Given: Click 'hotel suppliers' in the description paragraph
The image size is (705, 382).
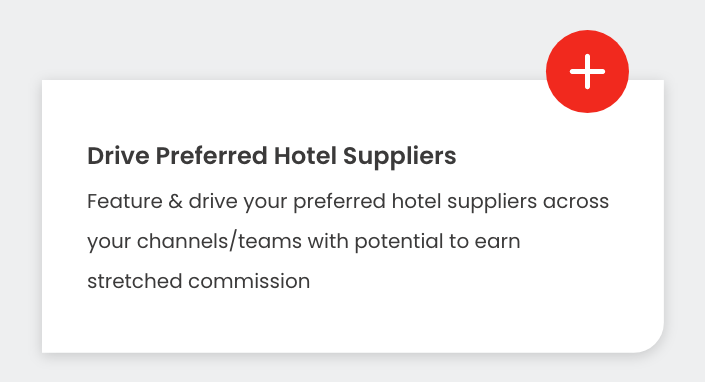Looking at the screenshot, I should pos(464,201).
